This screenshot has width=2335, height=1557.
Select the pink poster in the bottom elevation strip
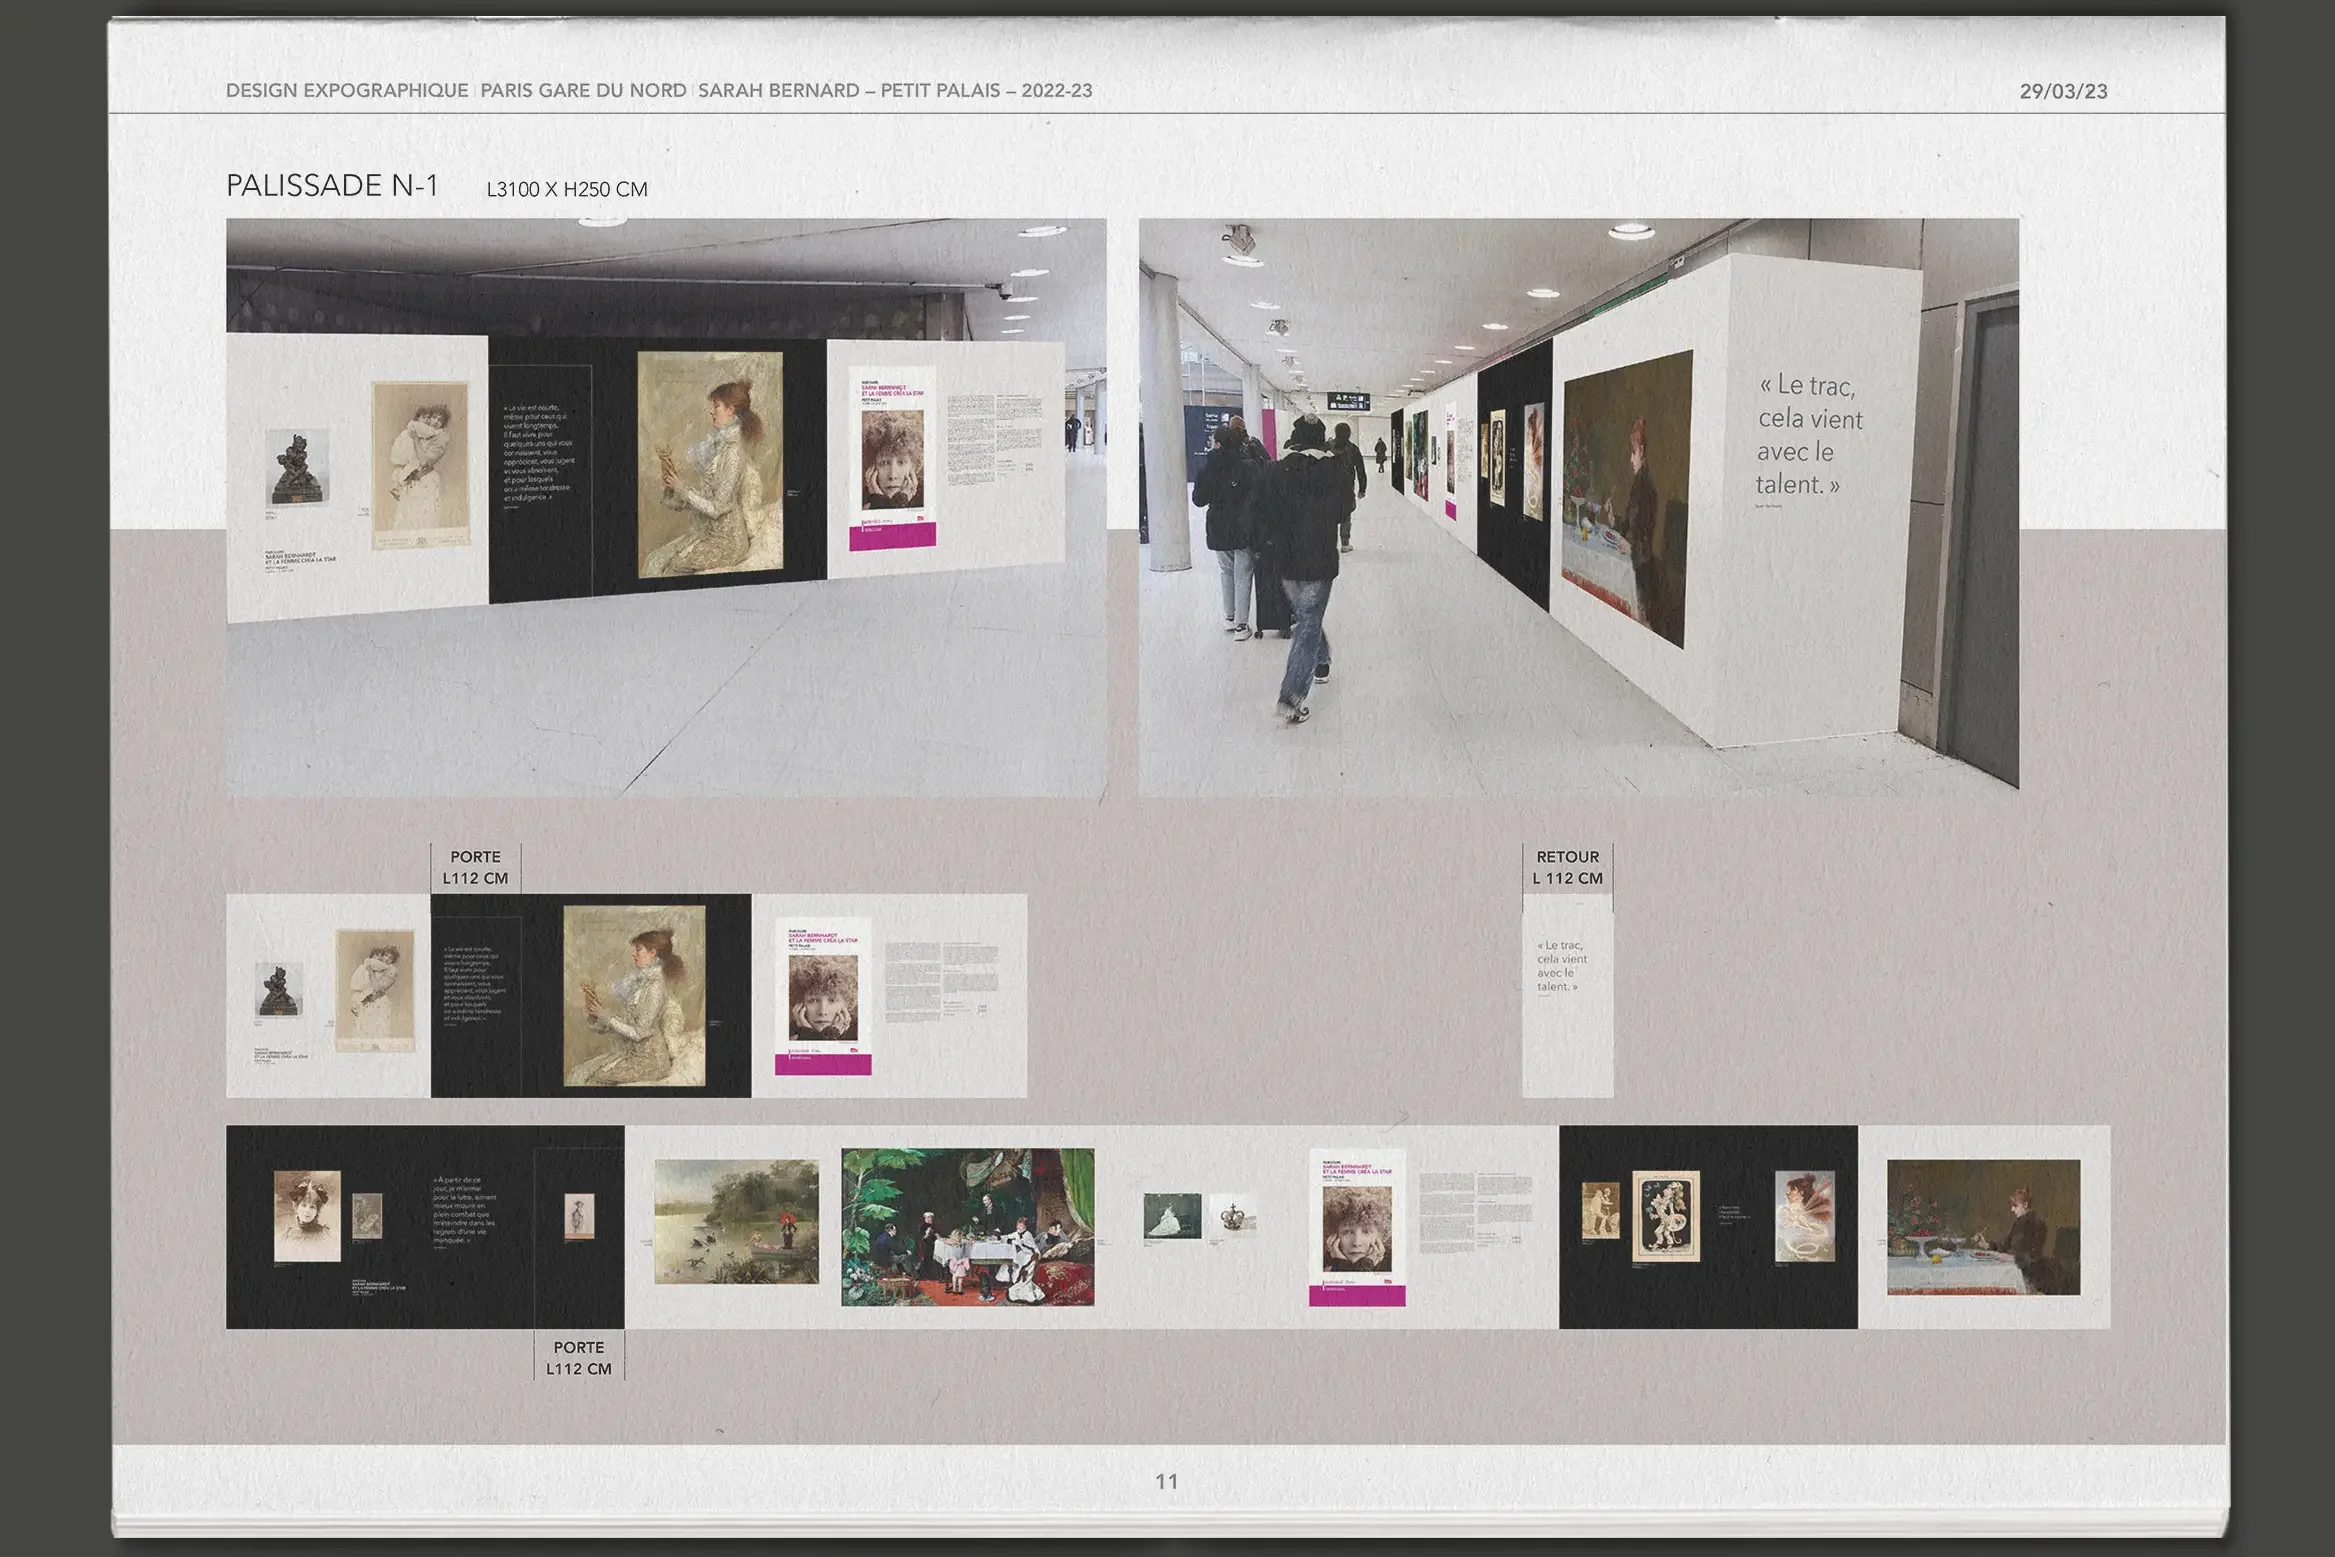[x=1357, y=1227]
